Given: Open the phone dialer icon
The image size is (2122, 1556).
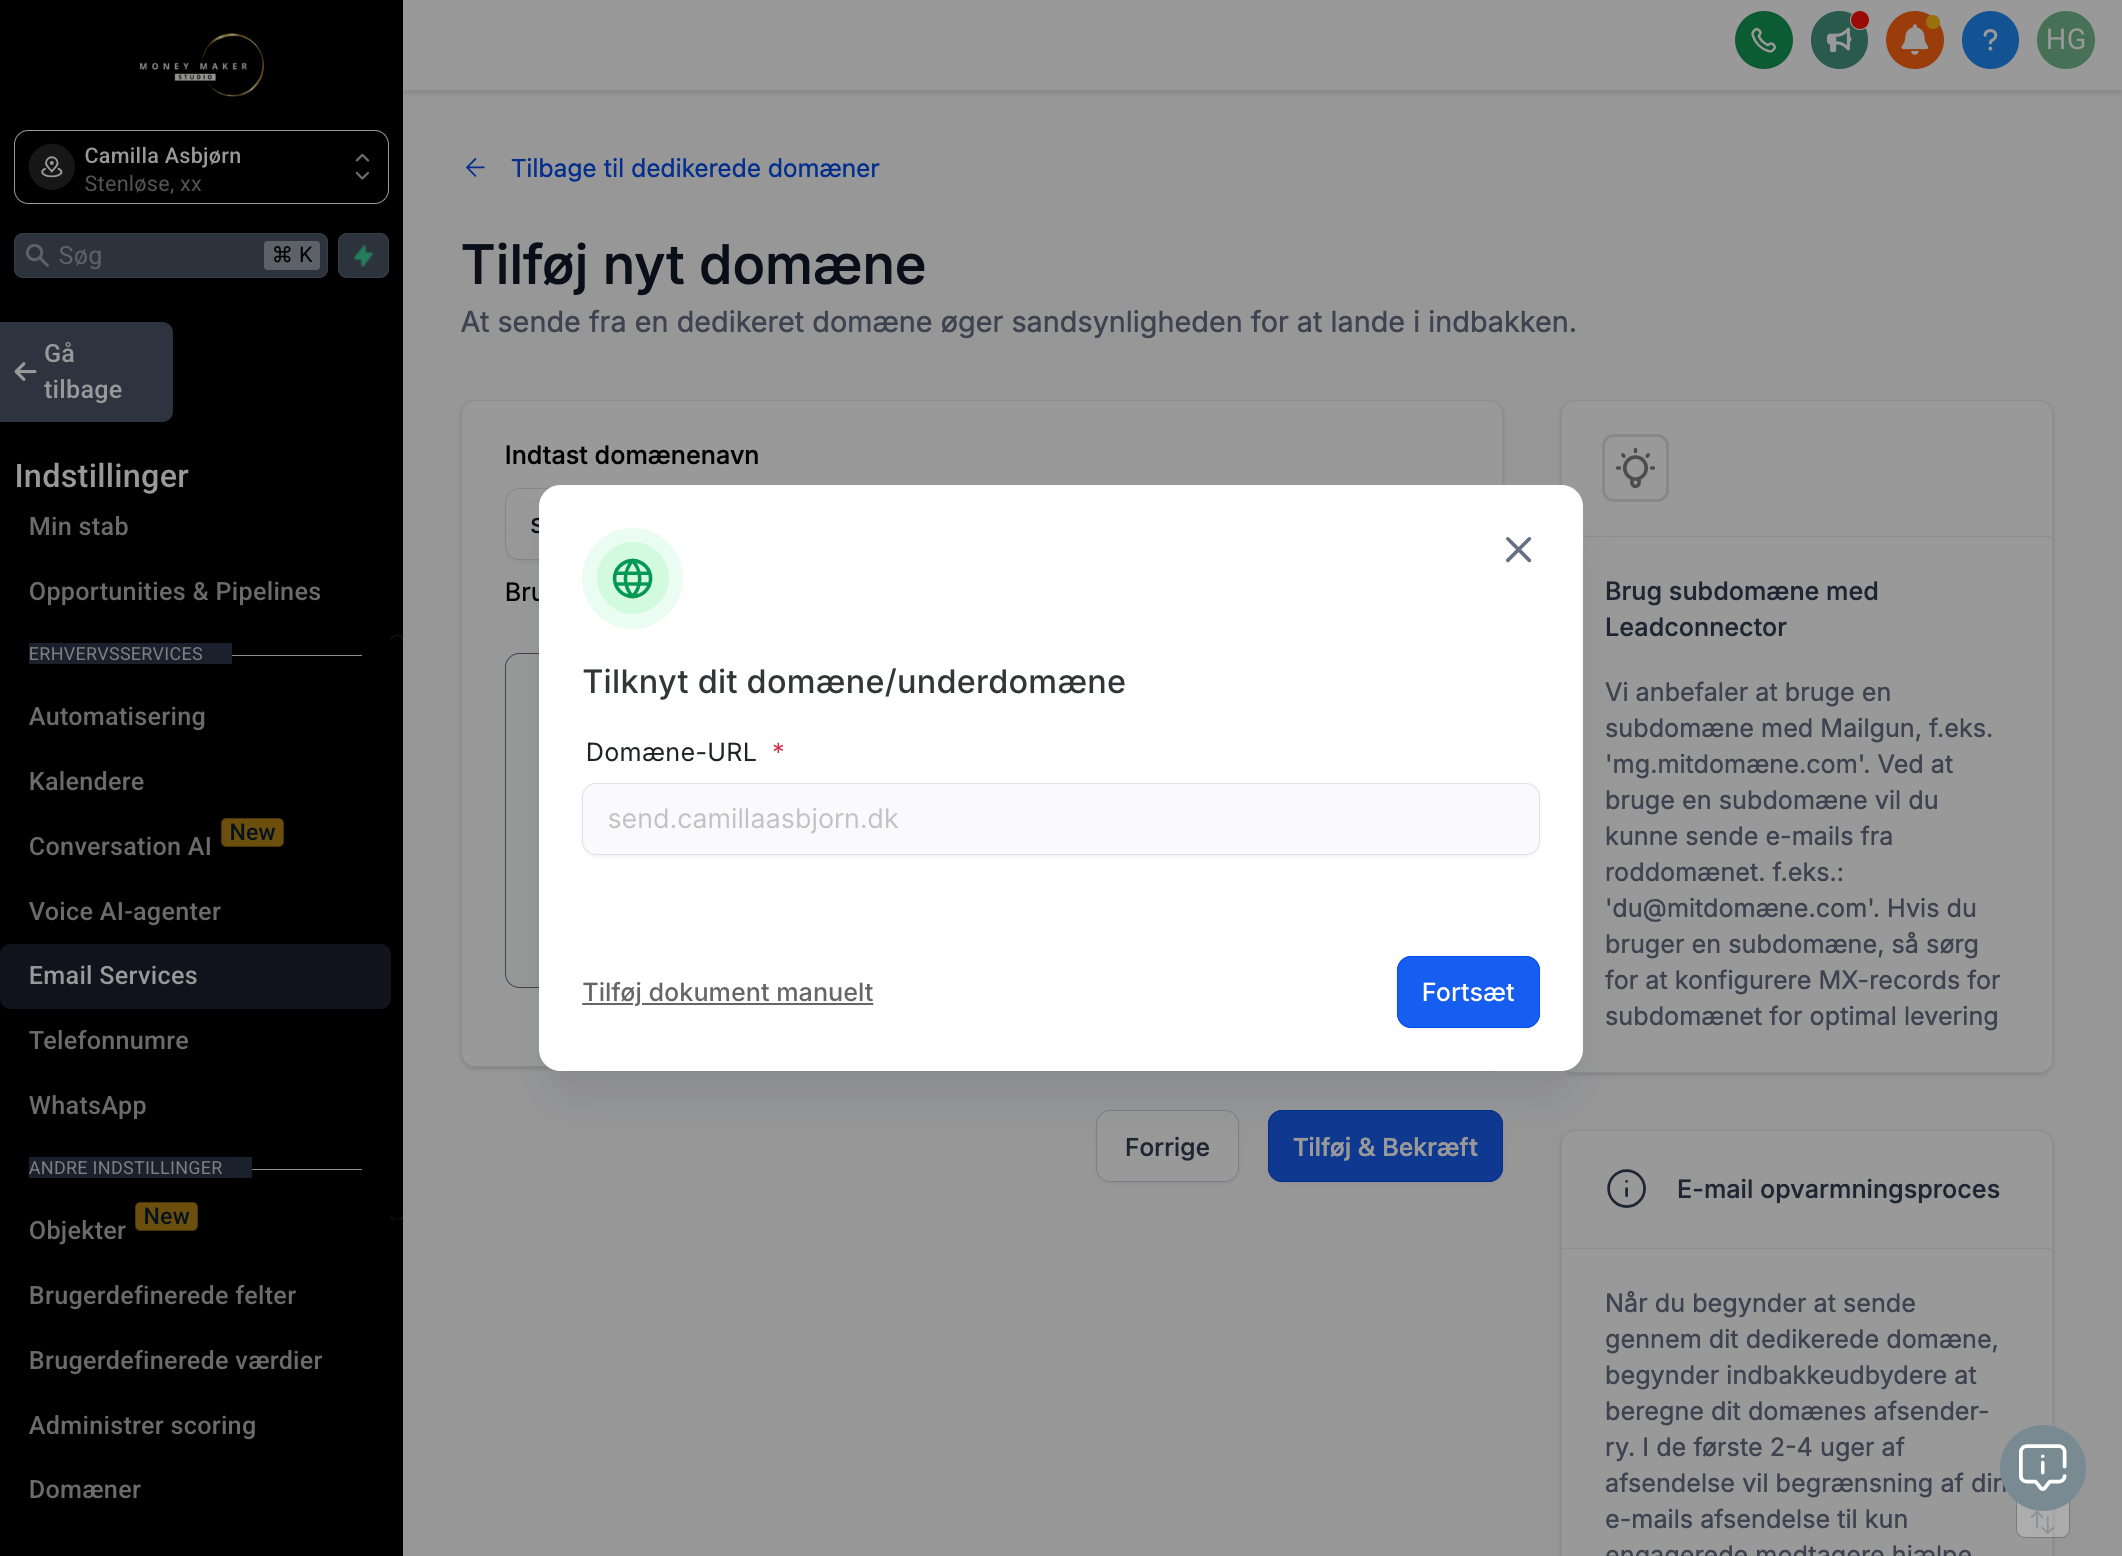Looking at the screenshot, I should click(x=1763, y=40).
